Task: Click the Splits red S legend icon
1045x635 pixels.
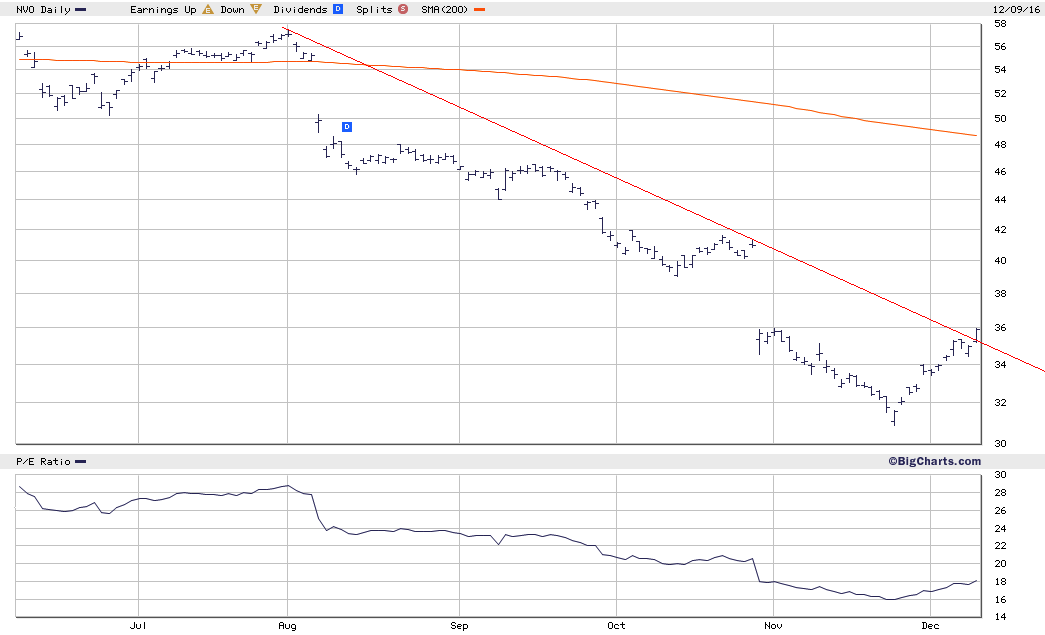Action: (403, 9)
